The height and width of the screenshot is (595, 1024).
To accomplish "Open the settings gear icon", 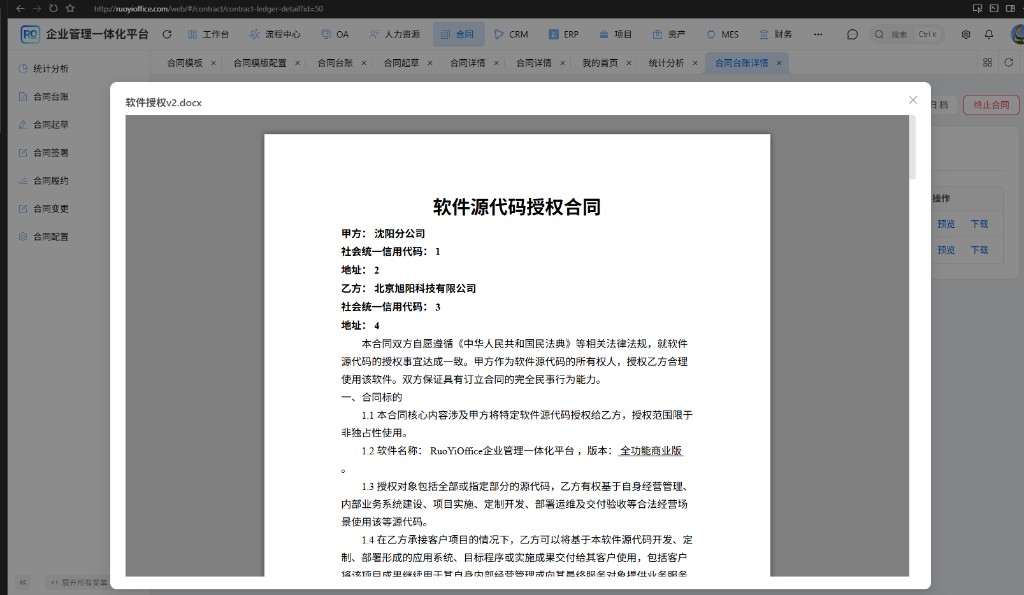I will point(966,34).
